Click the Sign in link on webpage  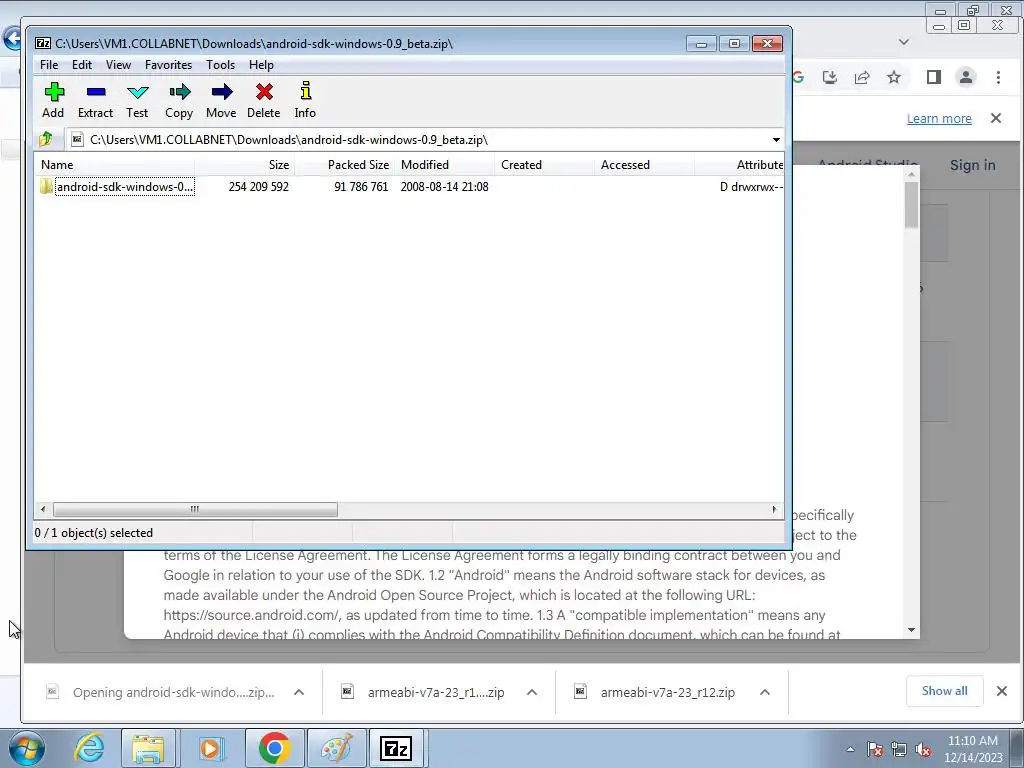click(x=972, y=165)
